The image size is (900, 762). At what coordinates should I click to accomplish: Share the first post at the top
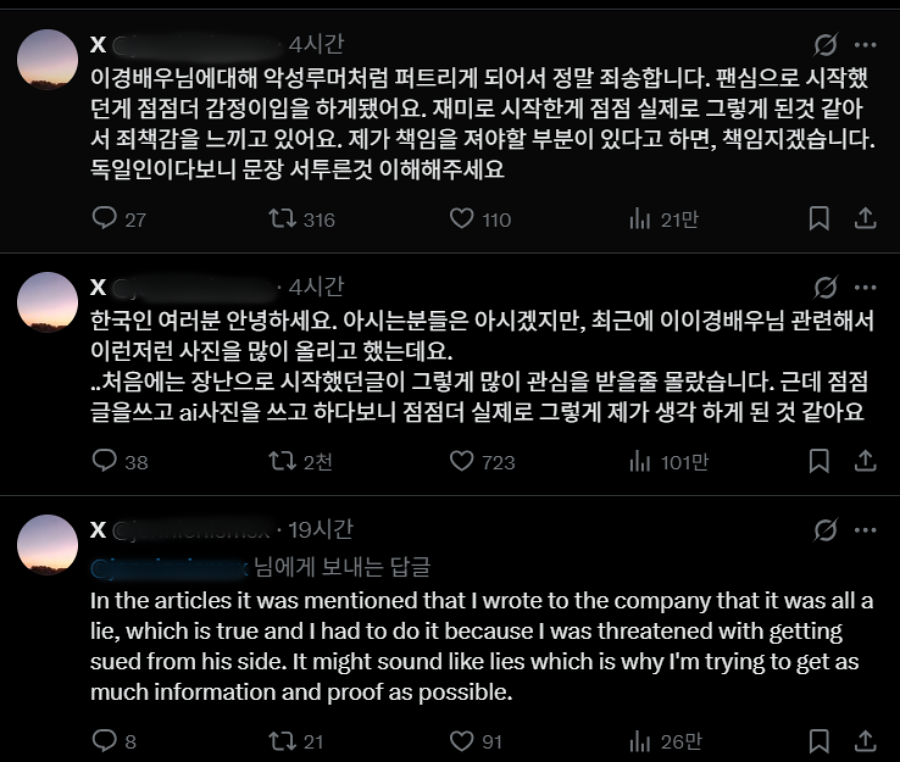[x=865, y=219]
